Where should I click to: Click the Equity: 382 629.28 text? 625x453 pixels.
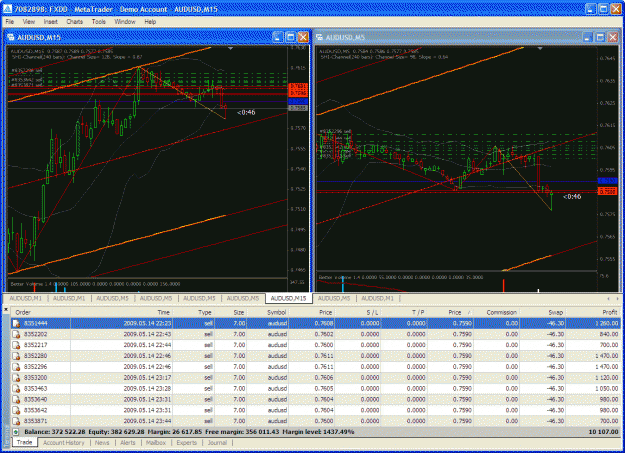click(x=116, y=432)
